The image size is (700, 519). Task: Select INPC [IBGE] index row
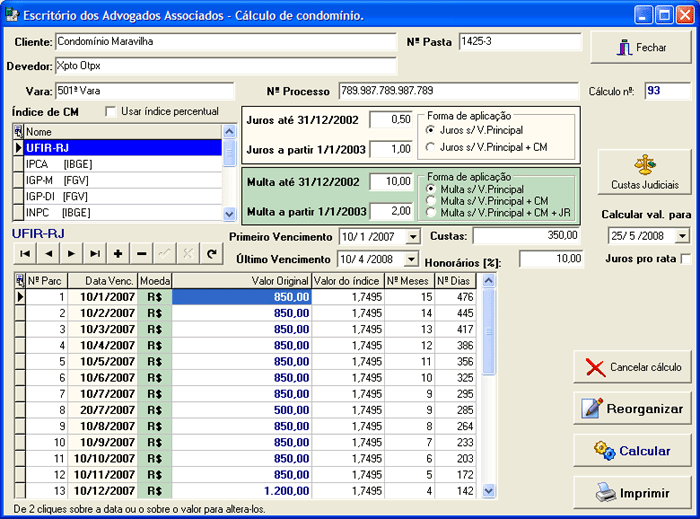[x=123, y=212]
